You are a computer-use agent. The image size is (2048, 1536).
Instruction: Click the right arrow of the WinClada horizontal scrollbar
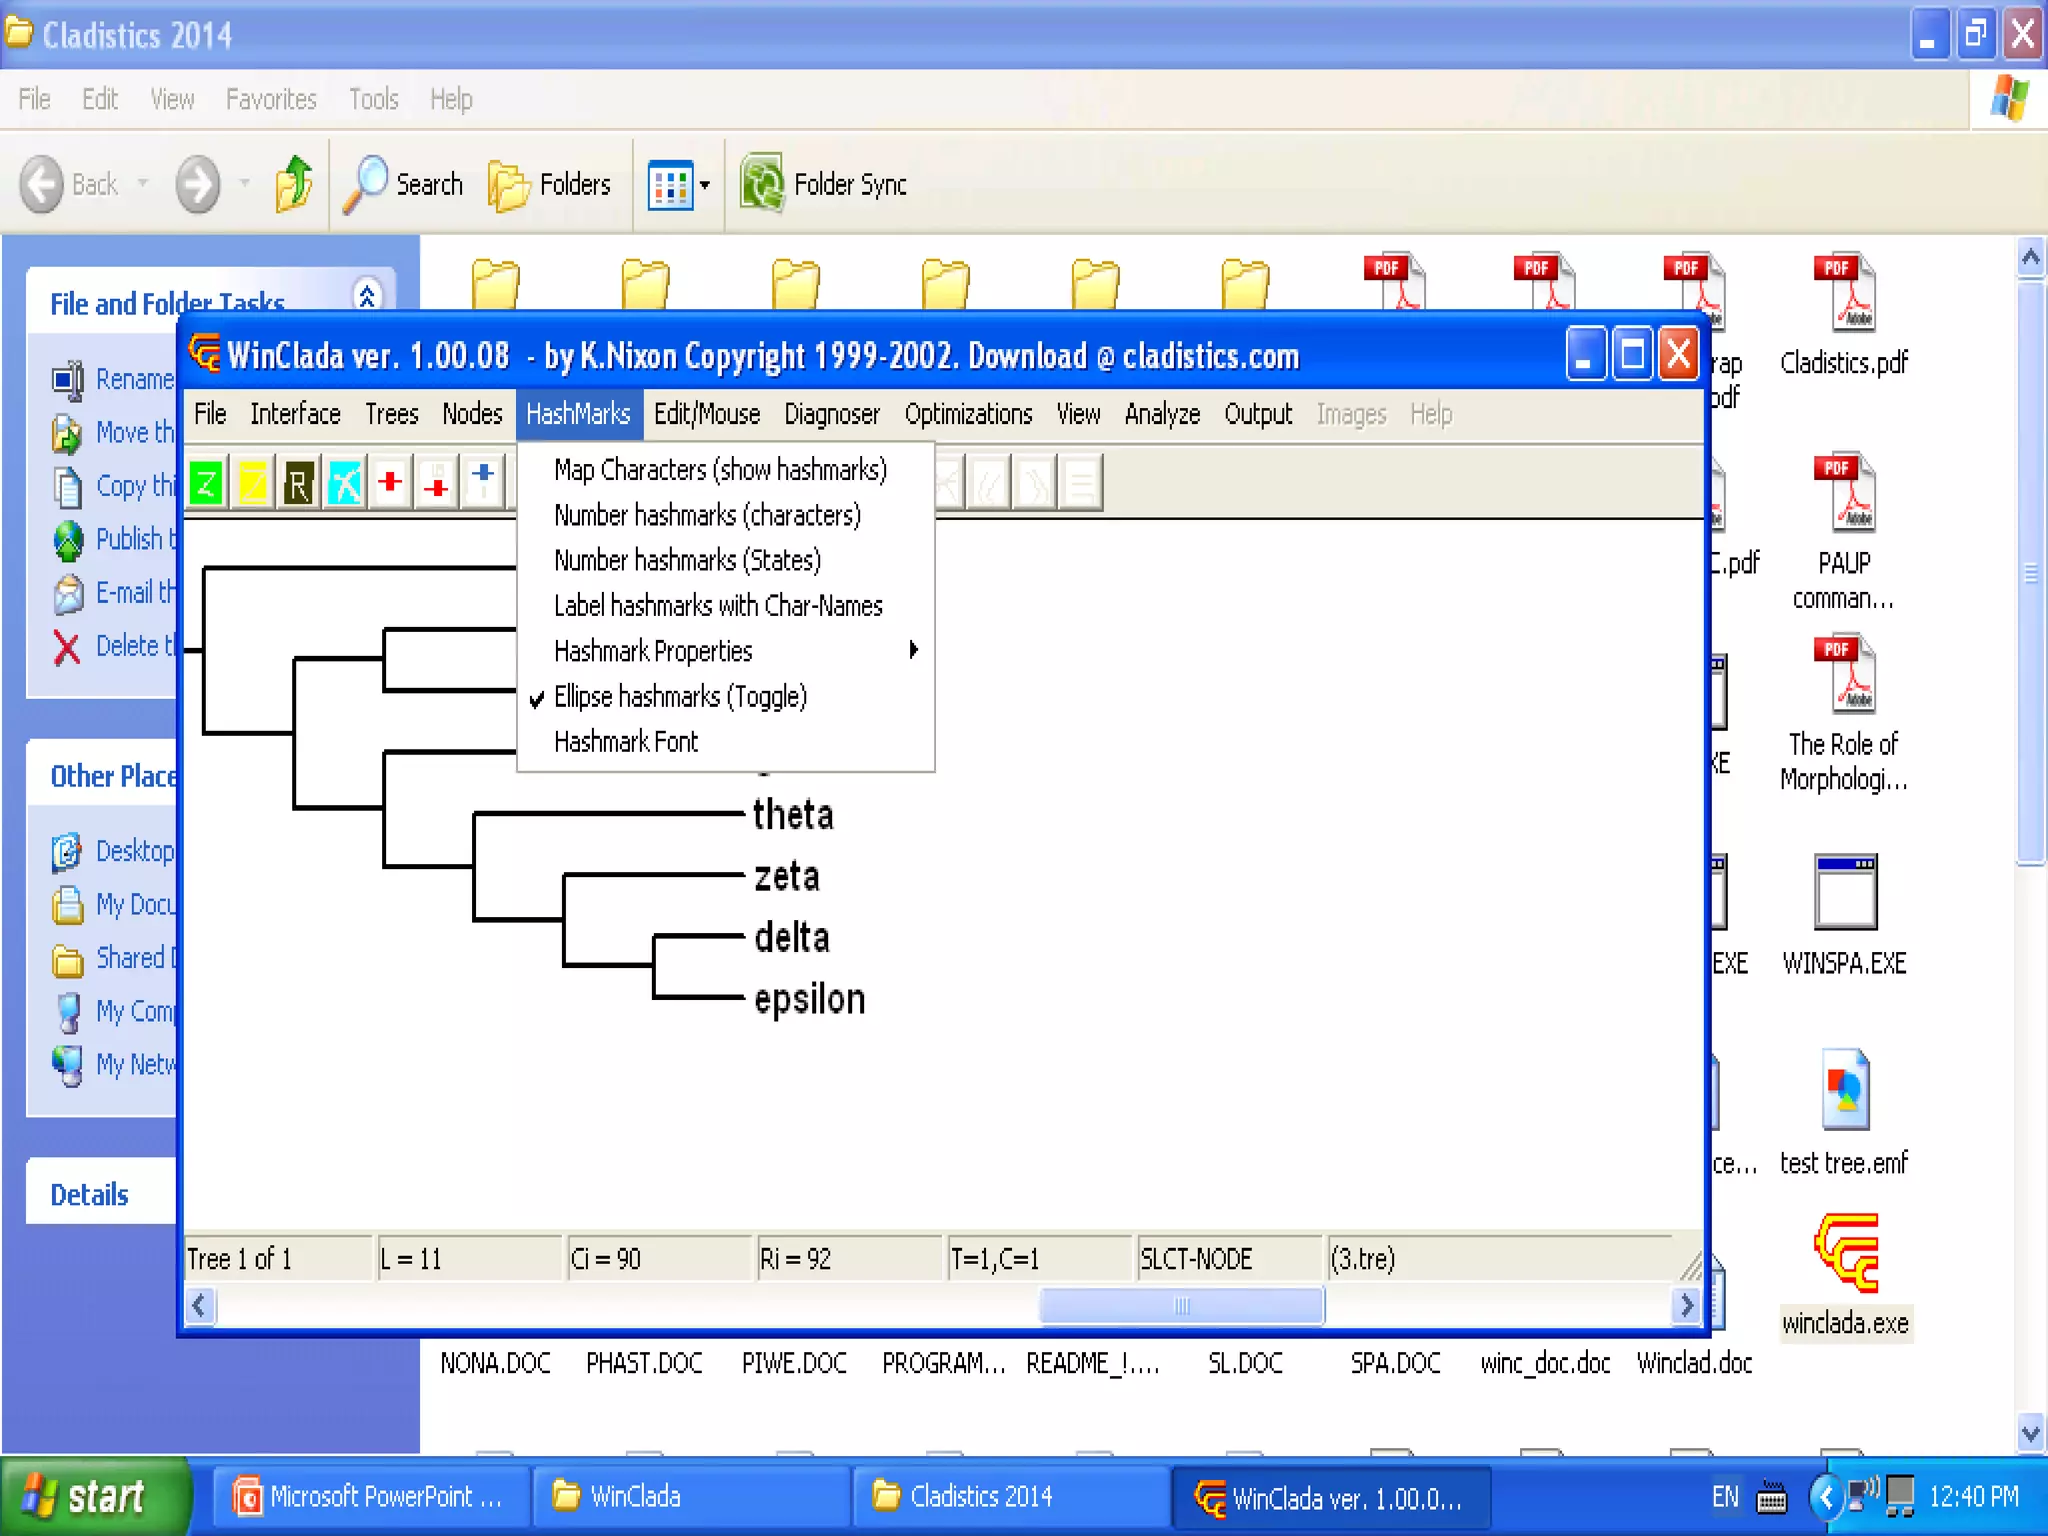coord(1687,1305)
